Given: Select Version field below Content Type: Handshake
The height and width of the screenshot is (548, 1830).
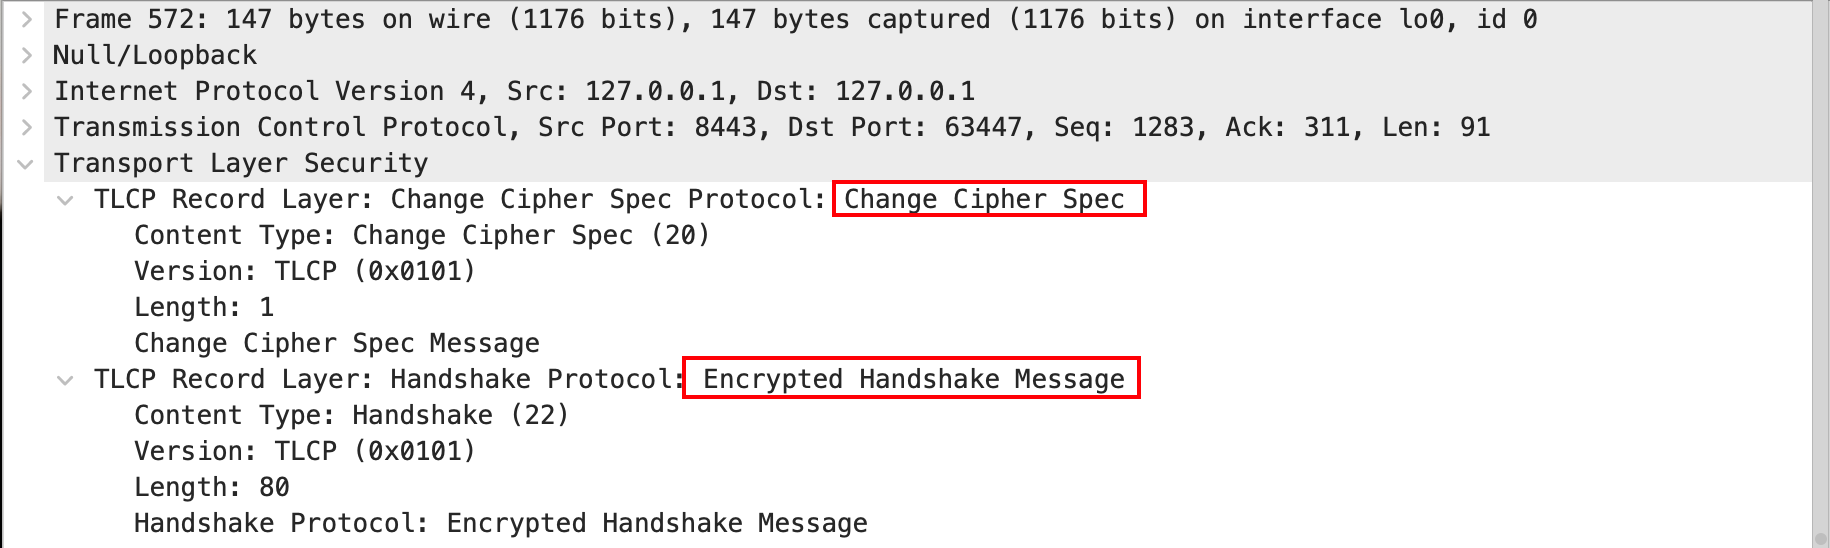Looking at the screenshot, I should [304, 451].
